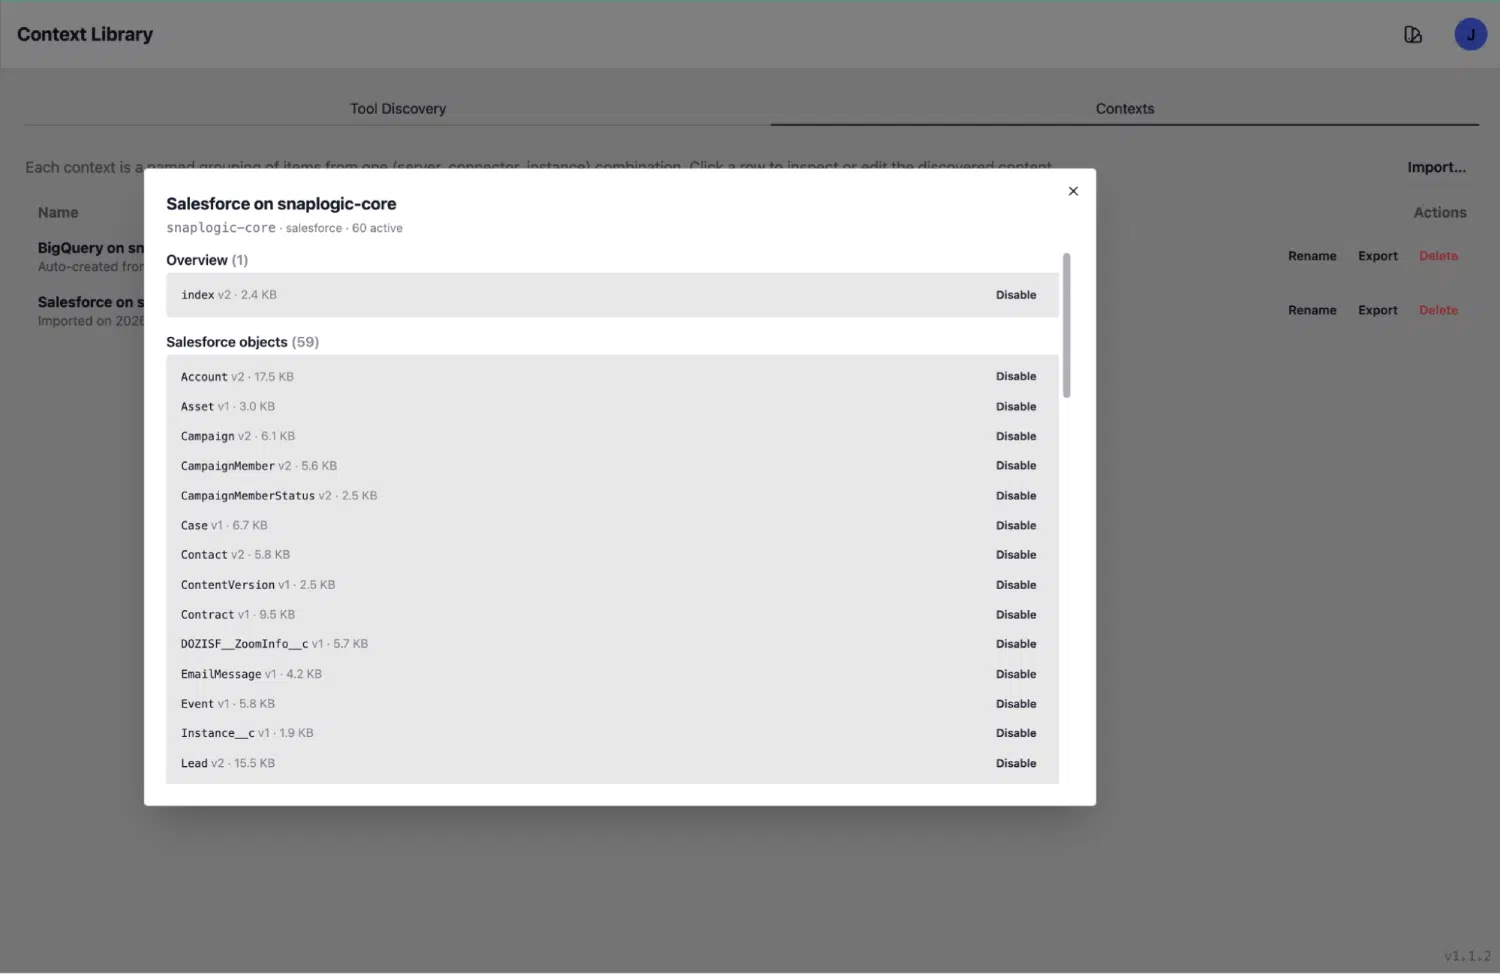This screenshot has width=1500, height=974.
Task: Select the Case v1 row
Action: click(612, 526)
